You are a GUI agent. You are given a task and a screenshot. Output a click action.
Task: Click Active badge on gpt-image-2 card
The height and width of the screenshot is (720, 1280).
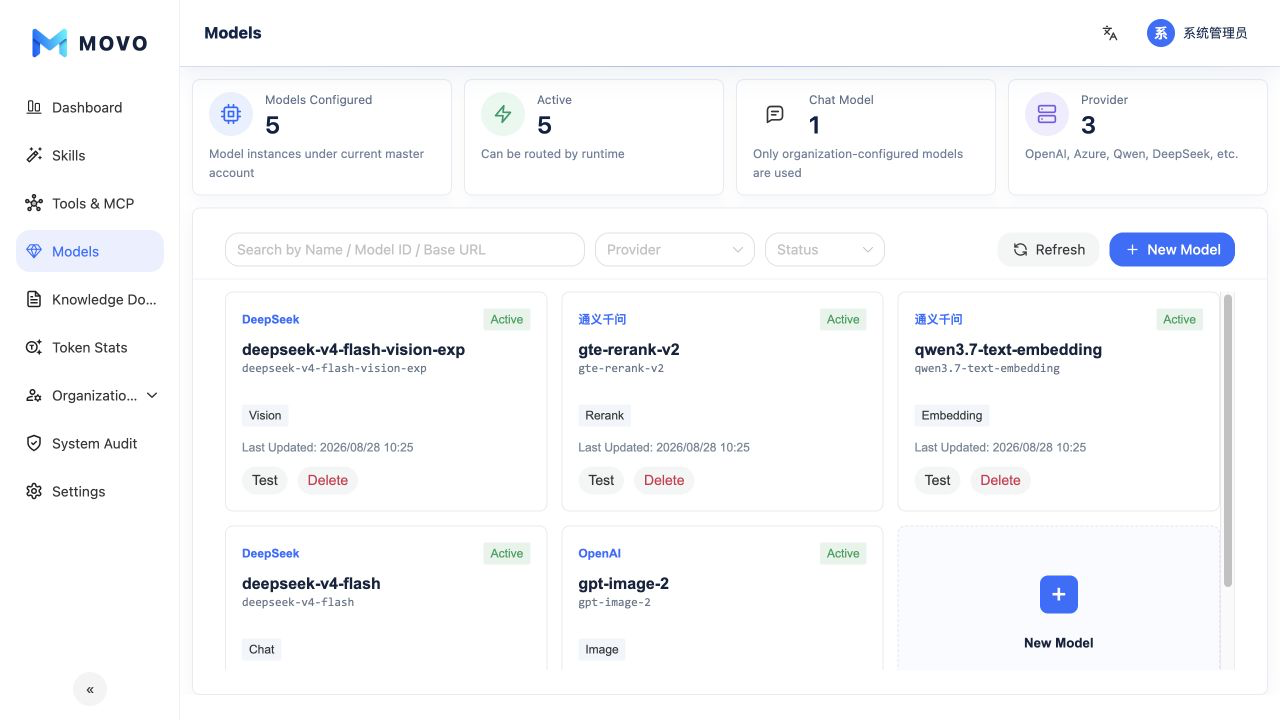click(843, 554)
